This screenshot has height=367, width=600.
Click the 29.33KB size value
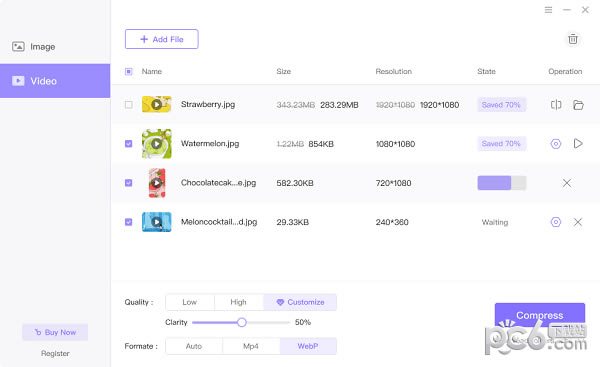pos(292,222)
